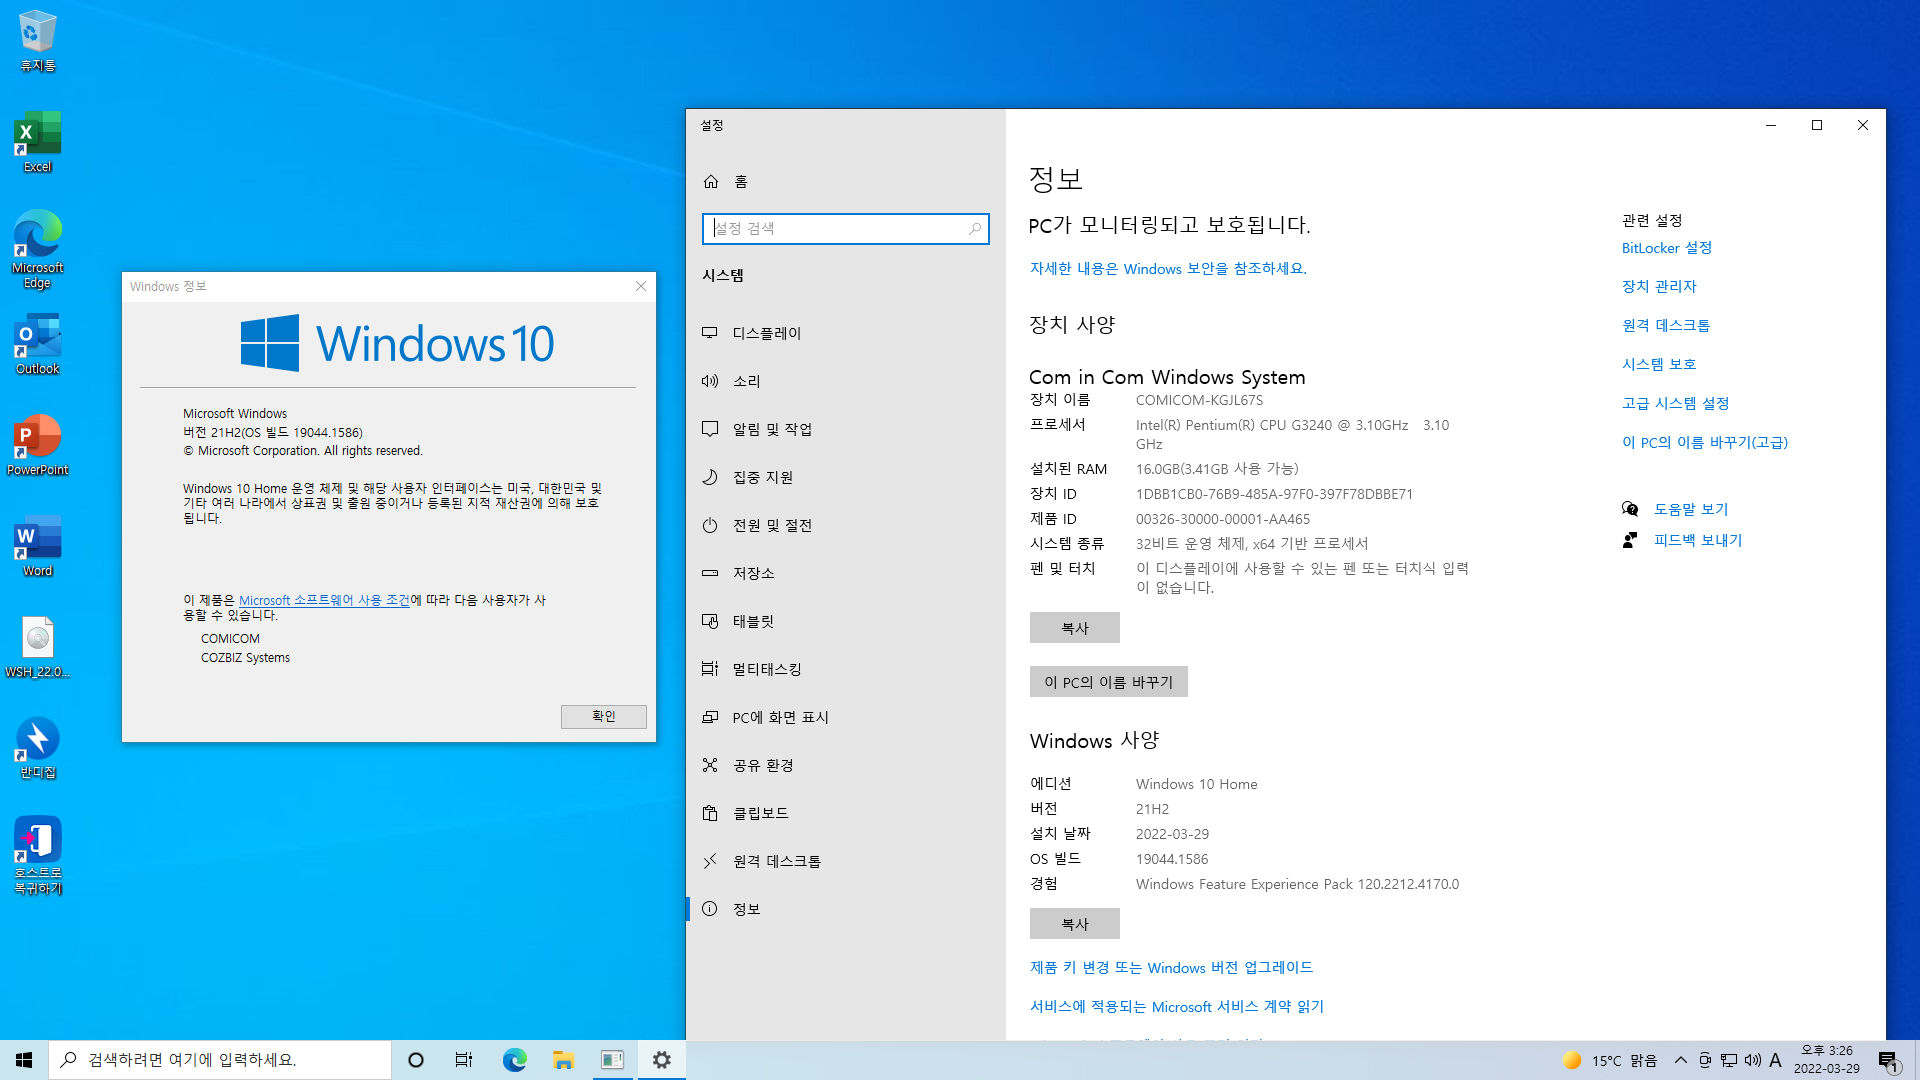This screenshot has height=1080, width=1920.
Task: Open 원격 데스크톱 in sidebar
Action: coord(845,861)
